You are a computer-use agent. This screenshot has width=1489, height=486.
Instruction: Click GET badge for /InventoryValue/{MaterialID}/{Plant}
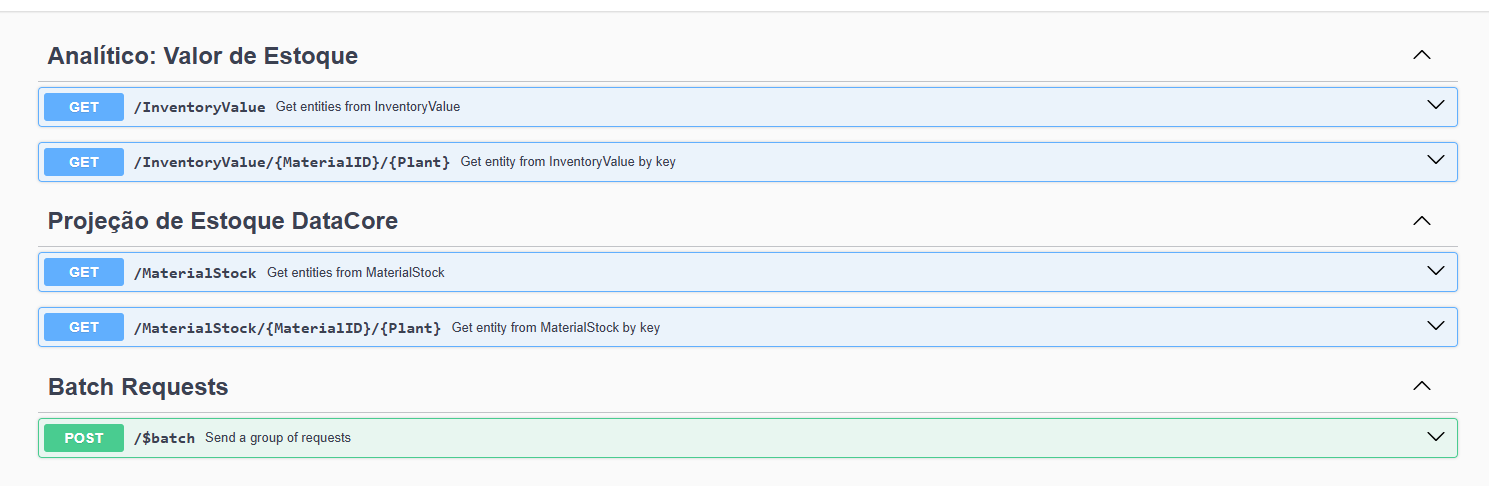pos(84,162)
